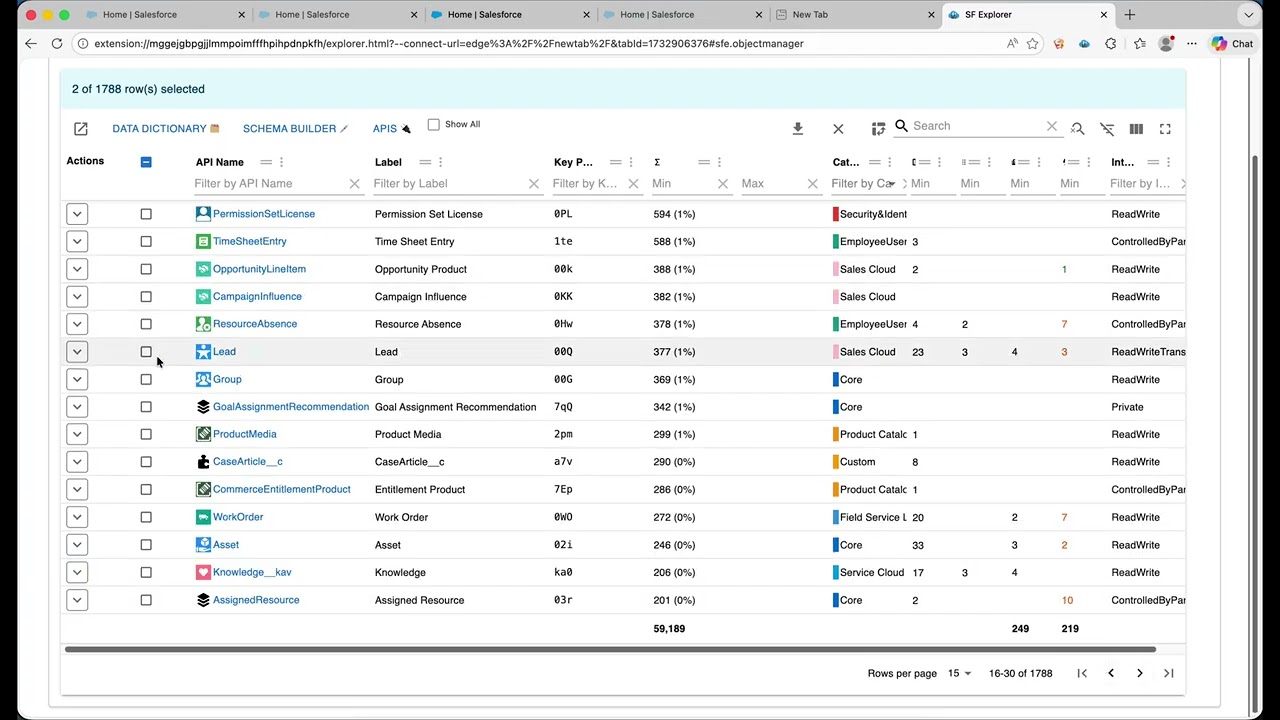This screenshot has width=1280, height=720.
Task: Check the WorkOrder row checkbox
Action: tap(146, 517)
